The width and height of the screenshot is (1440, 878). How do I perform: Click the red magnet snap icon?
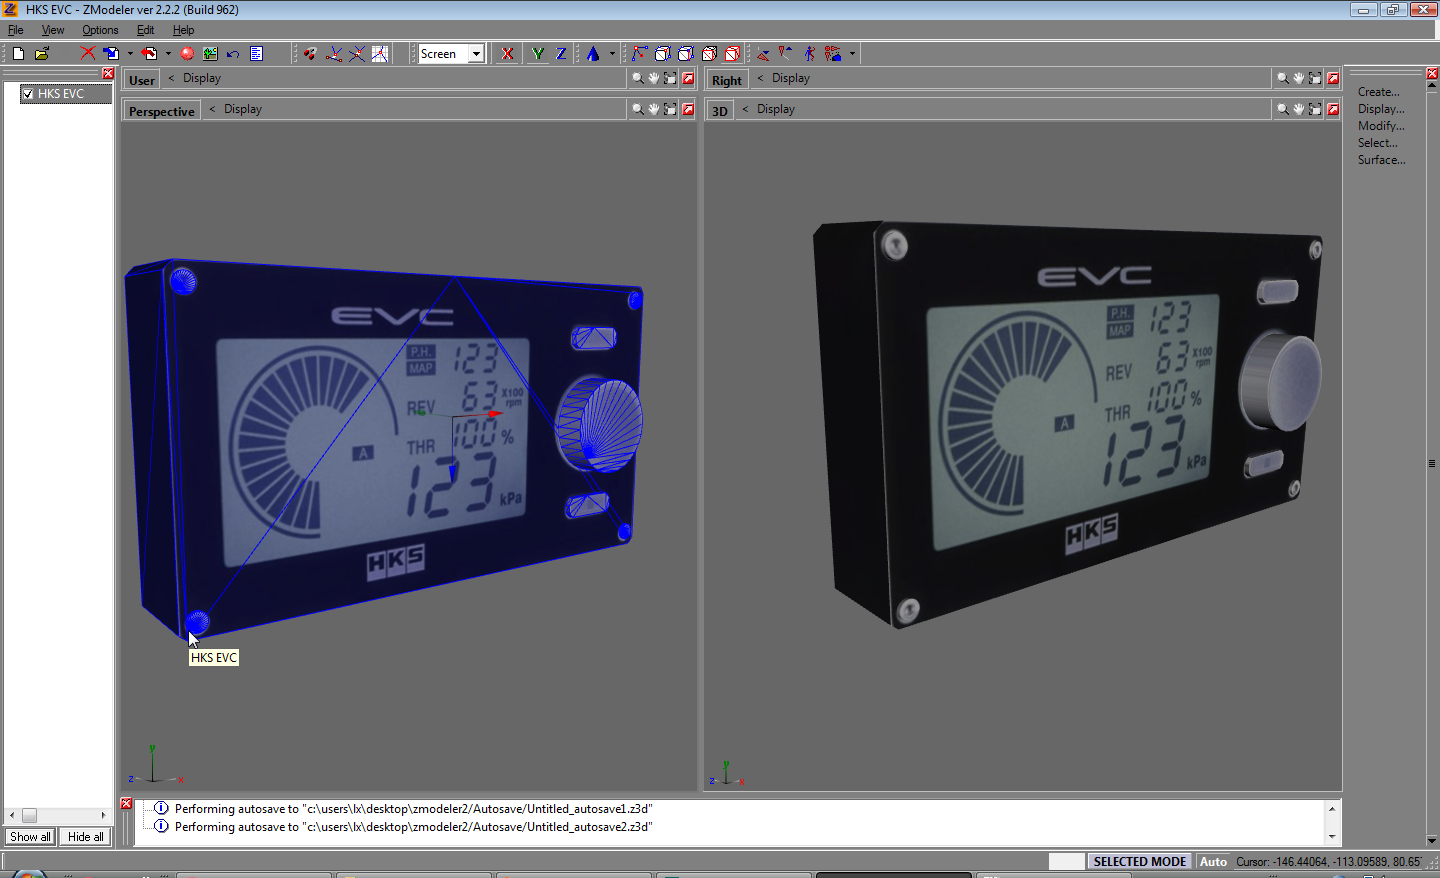[x=310, y=54]
